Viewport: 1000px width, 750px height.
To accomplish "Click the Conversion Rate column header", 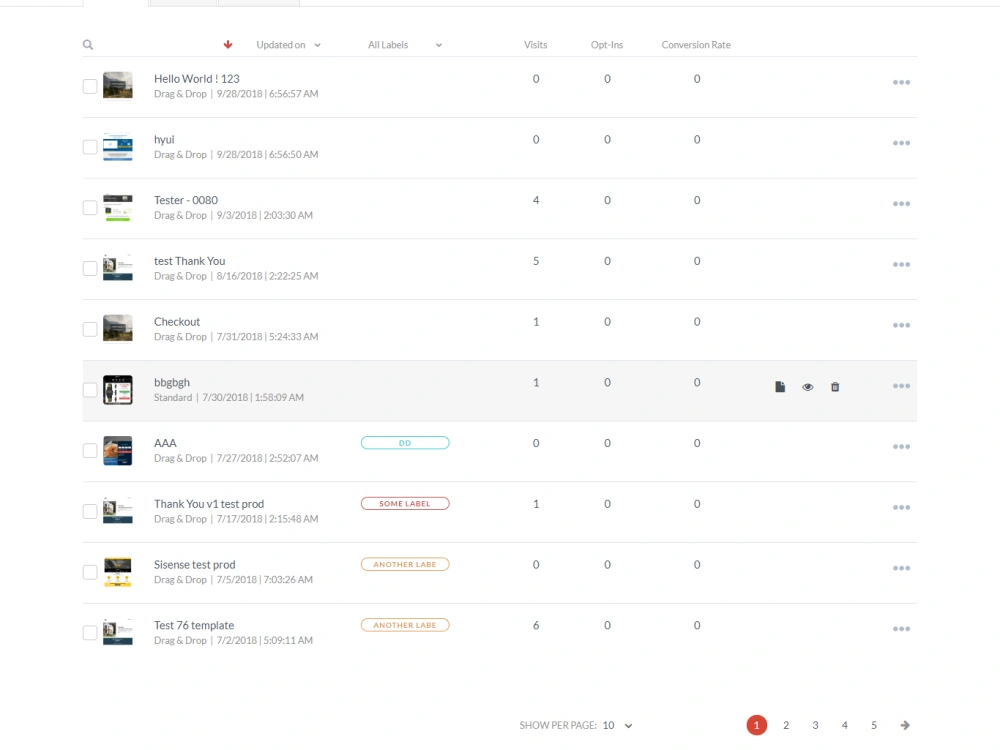I will click(x=696, y=45).
